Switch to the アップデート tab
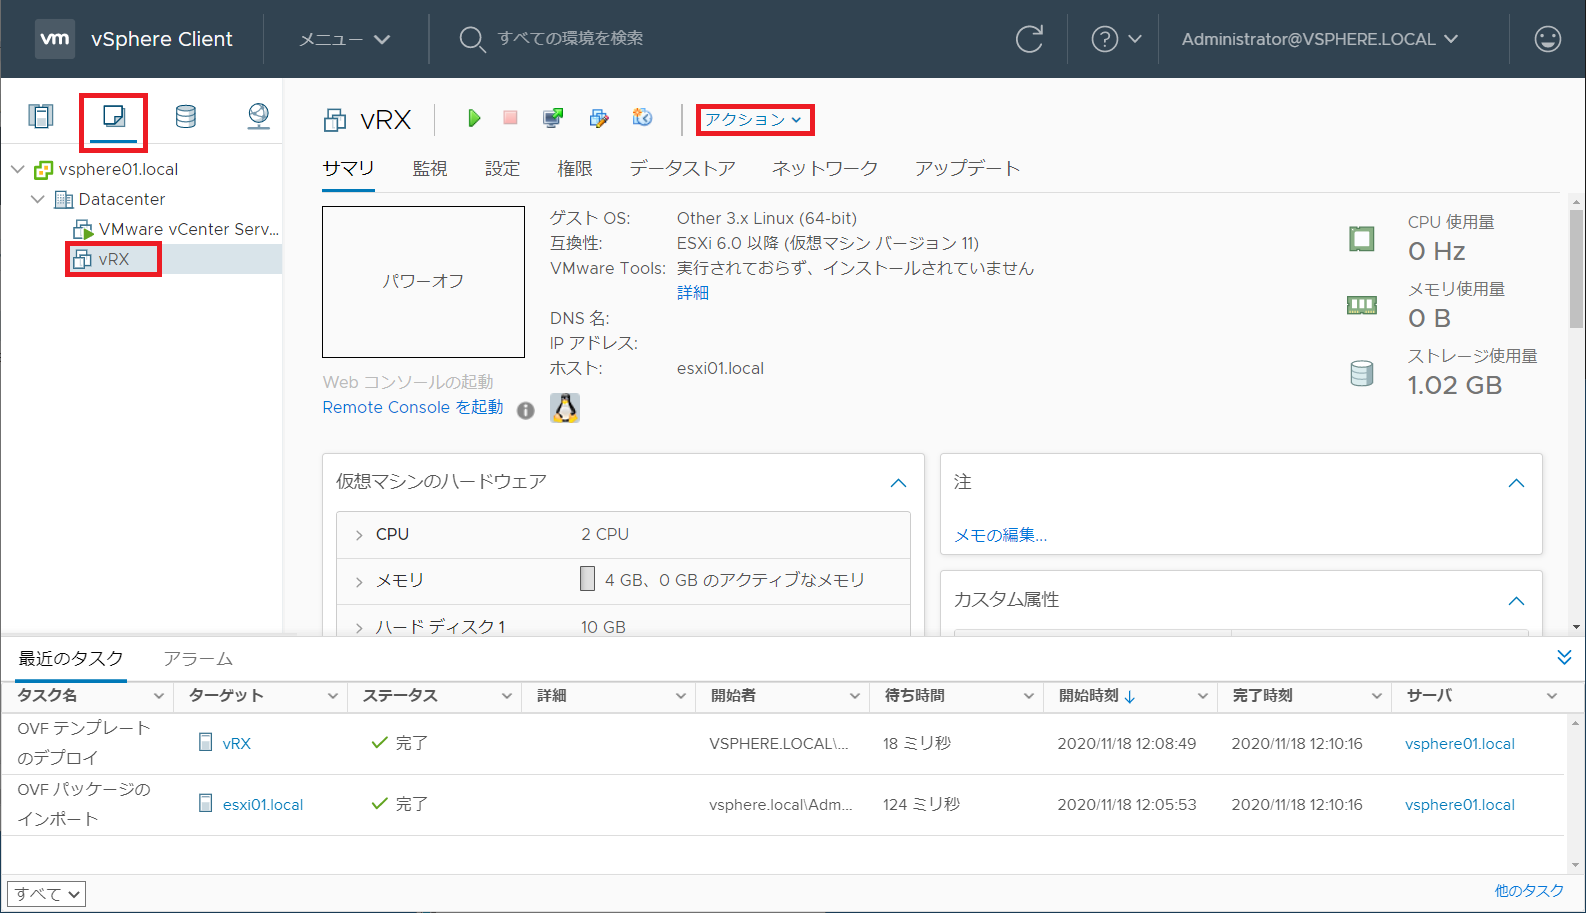This screenshot has width=1586, height=913. tap(967, 168)
